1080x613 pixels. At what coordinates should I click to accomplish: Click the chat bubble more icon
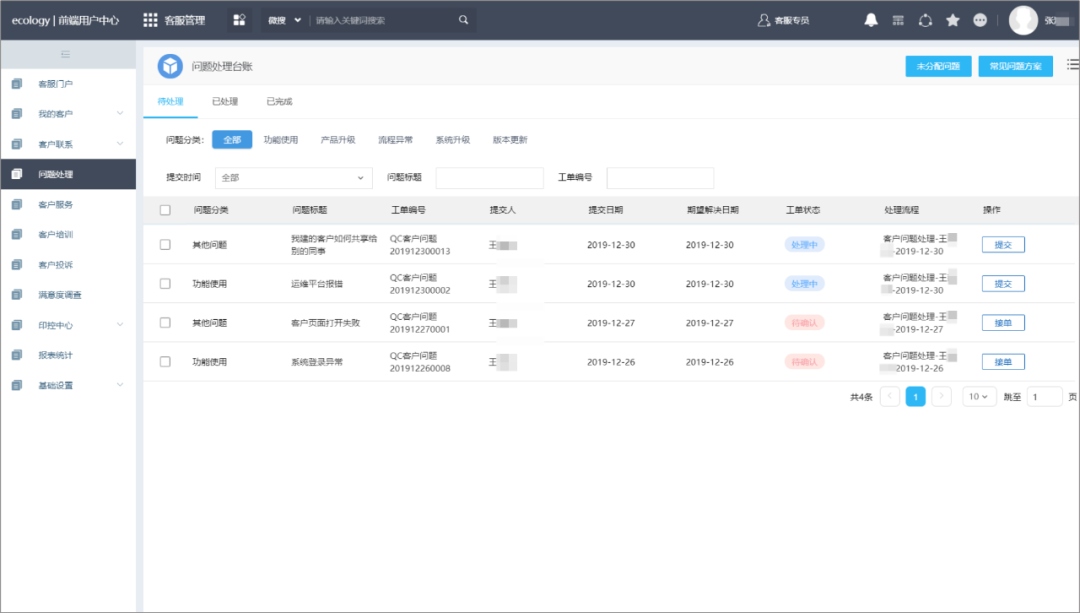click(980, 20)
